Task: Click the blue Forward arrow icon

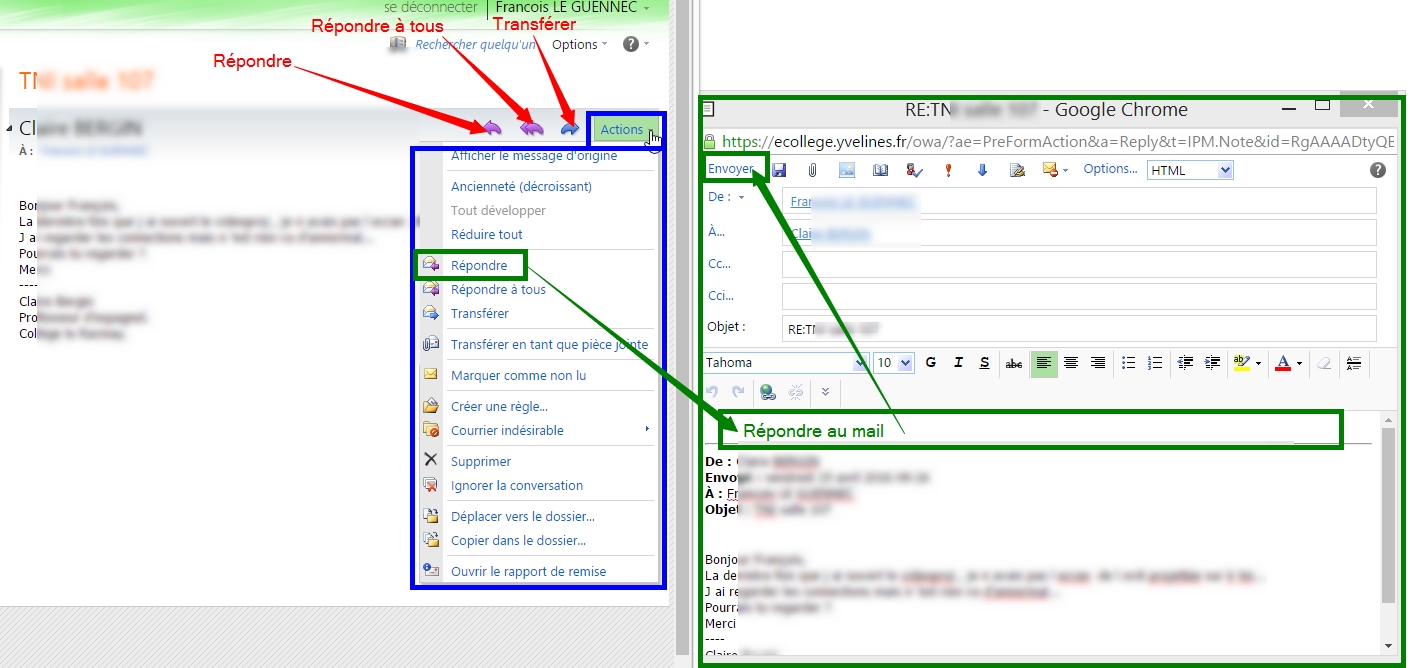Action: (569, 128)
